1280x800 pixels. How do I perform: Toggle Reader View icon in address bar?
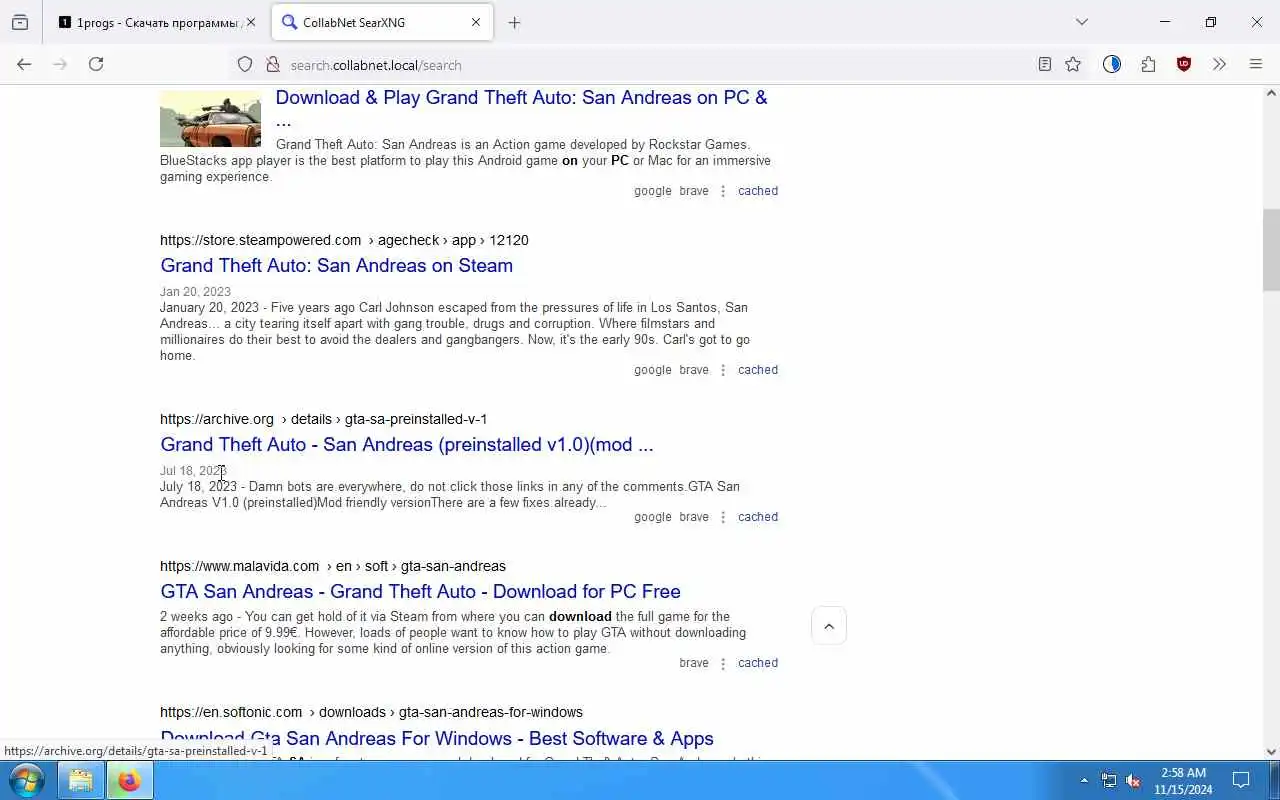pyautogui.click(x=1044, y=64)
